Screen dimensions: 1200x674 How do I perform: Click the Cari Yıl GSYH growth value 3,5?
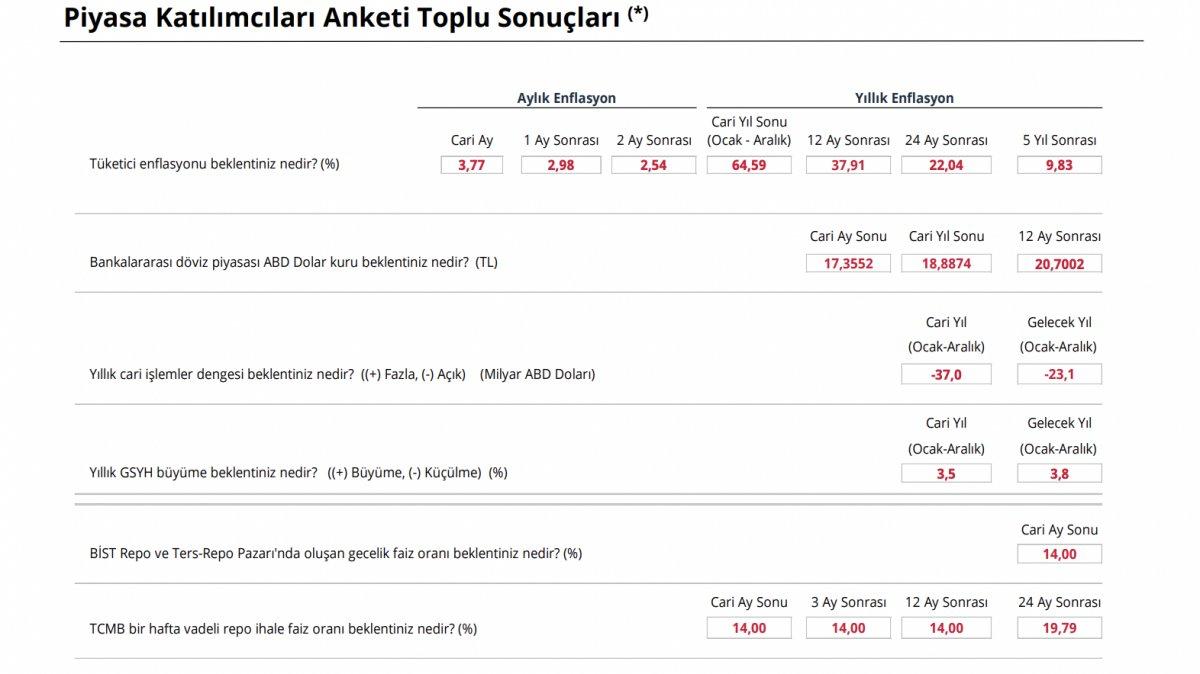point(946,474)
